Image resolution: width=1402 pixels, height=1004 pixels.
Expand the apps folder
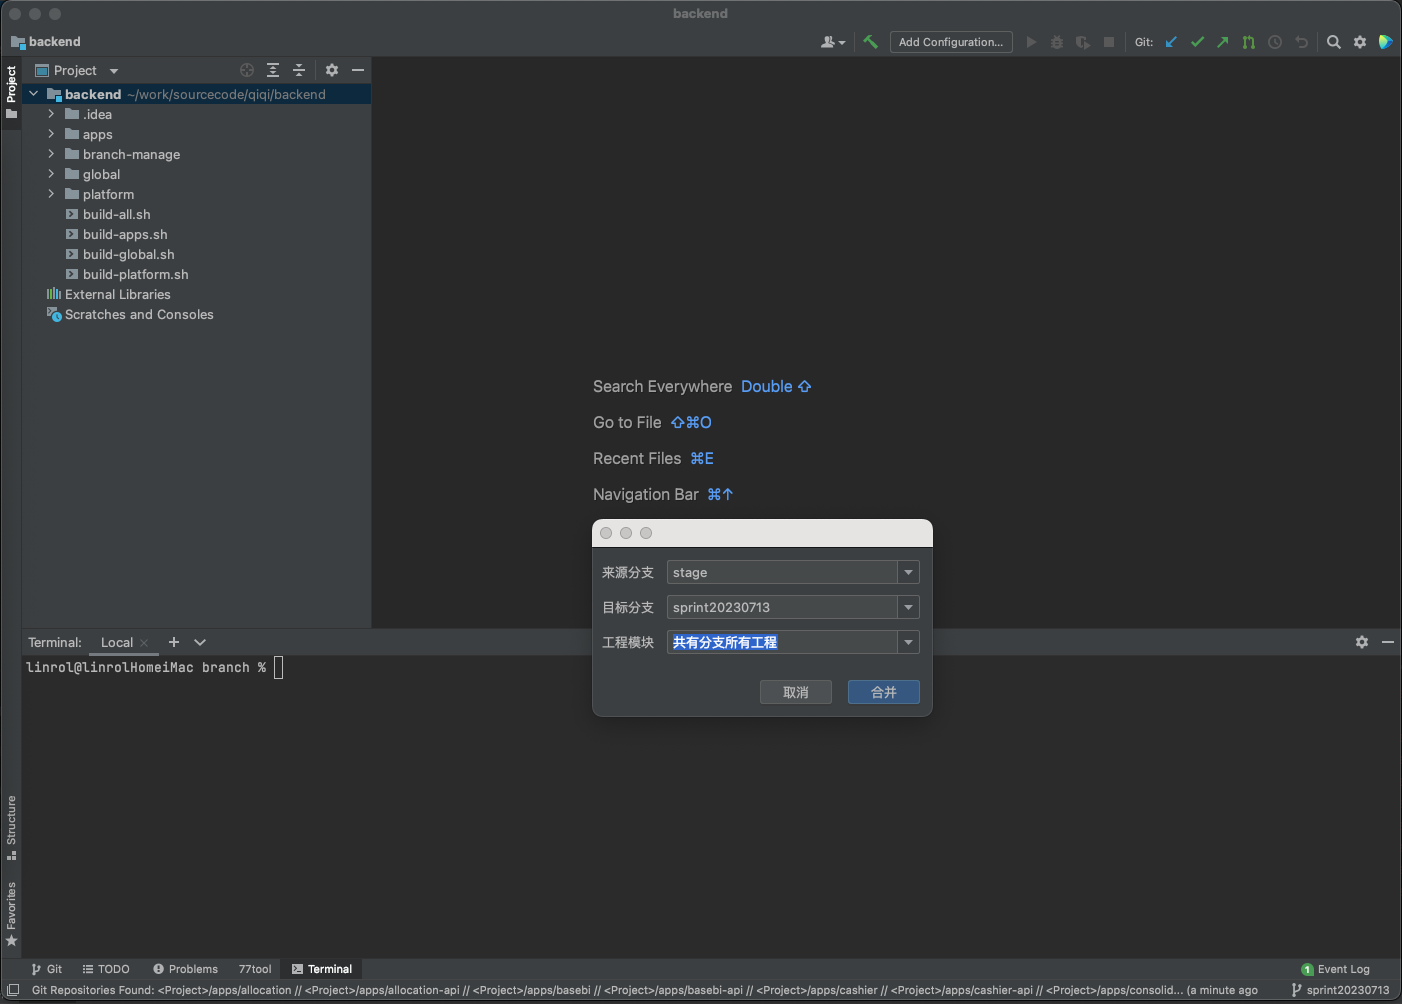[52, 134]
